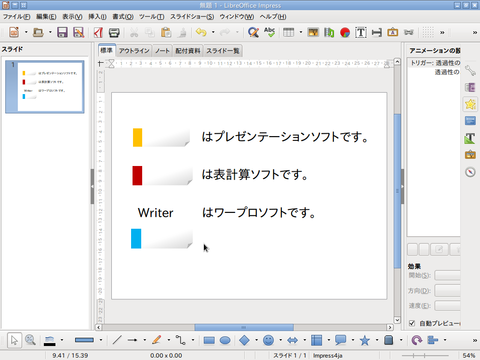Switch to the ノート tab

(162, 51)
